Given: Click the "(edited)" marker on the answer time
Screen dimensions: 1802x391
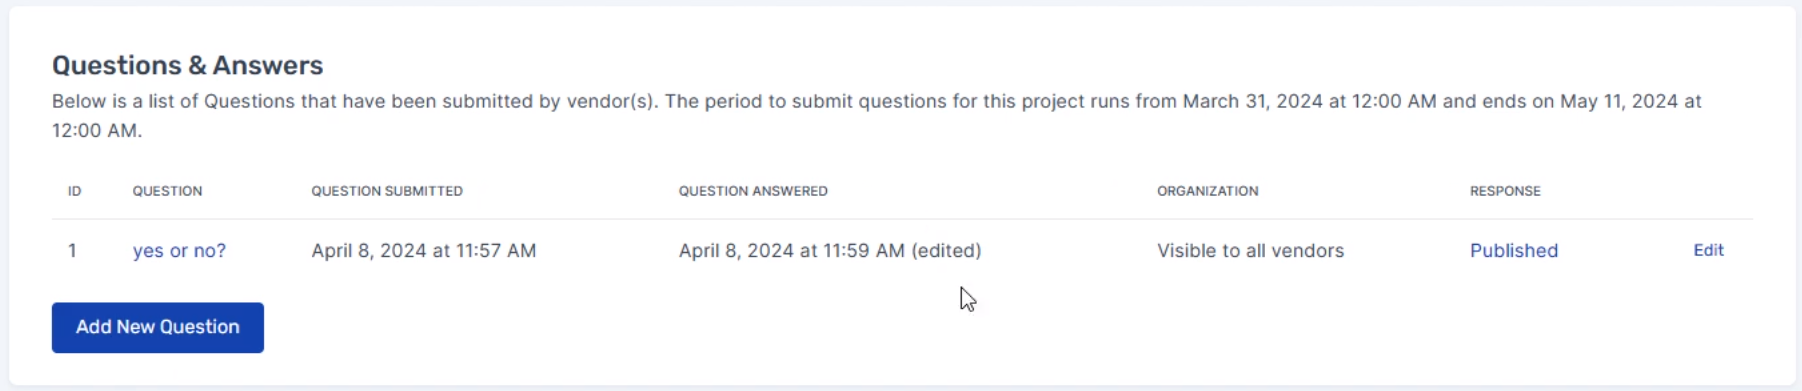Looking at the screenshot, I should pos(946,251).
